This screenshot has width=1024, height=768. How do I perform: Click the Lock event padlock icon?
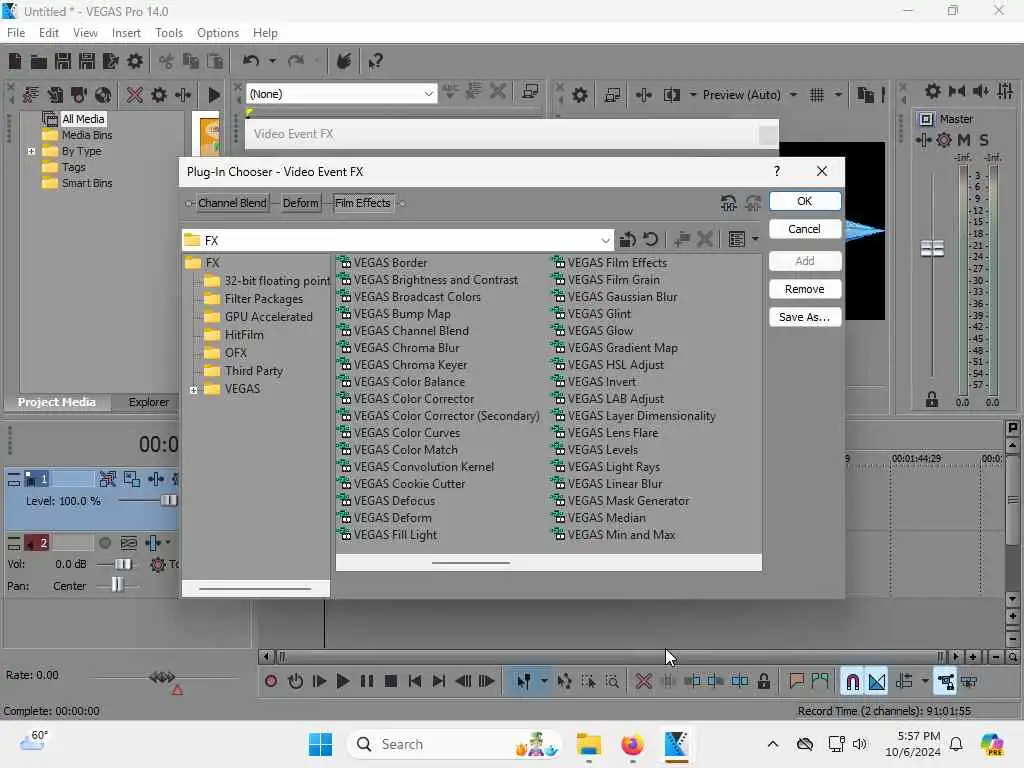[763, 681]
